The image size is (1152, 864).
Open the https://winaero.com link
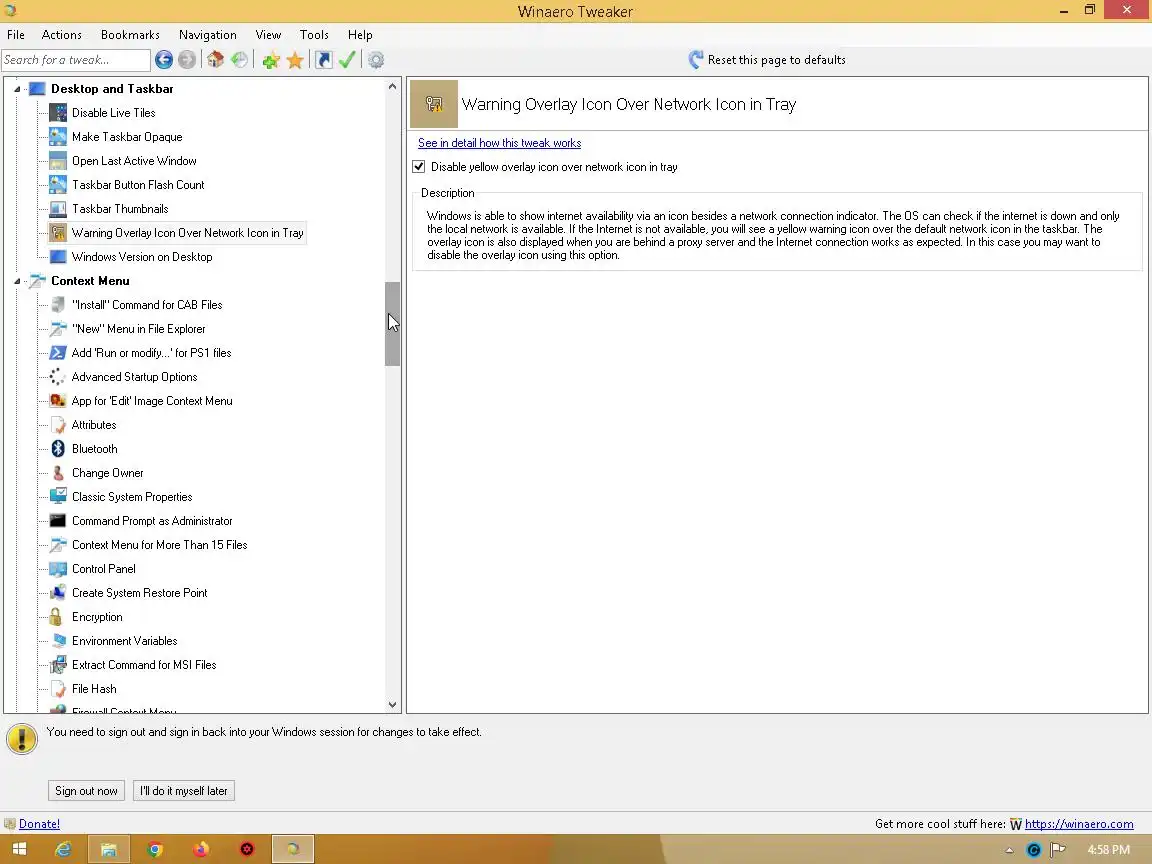coord(1079,824)
